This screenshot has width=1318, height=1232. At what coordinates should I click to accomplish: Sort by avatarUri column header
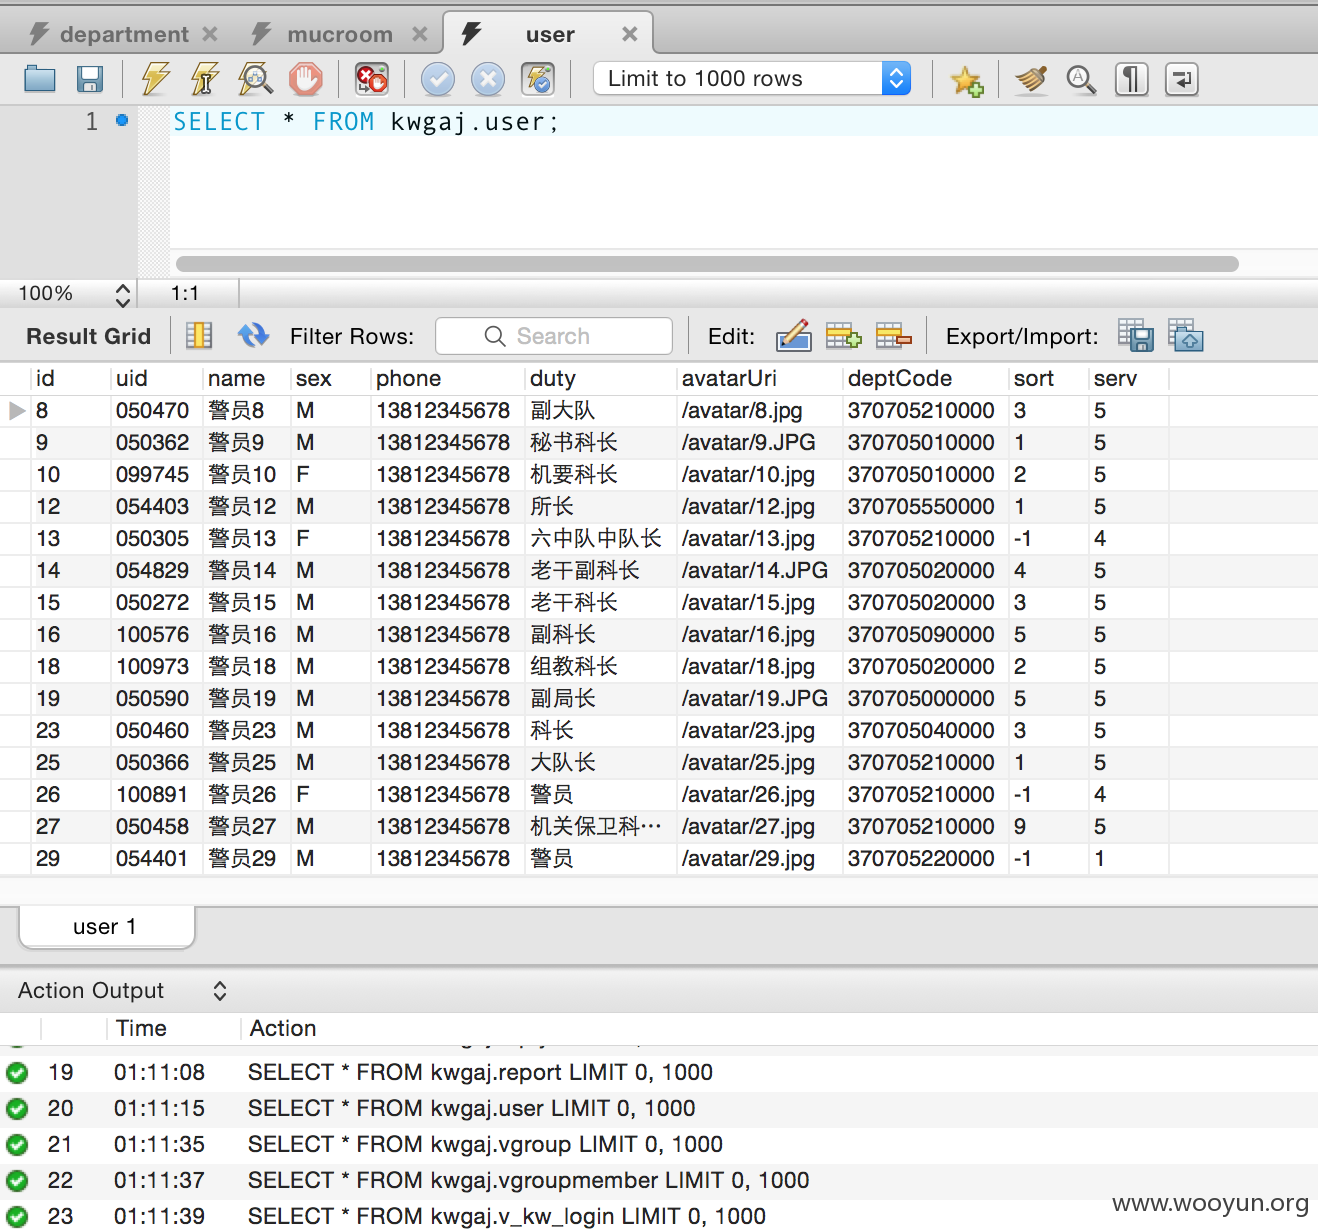[x=759, y=379]
